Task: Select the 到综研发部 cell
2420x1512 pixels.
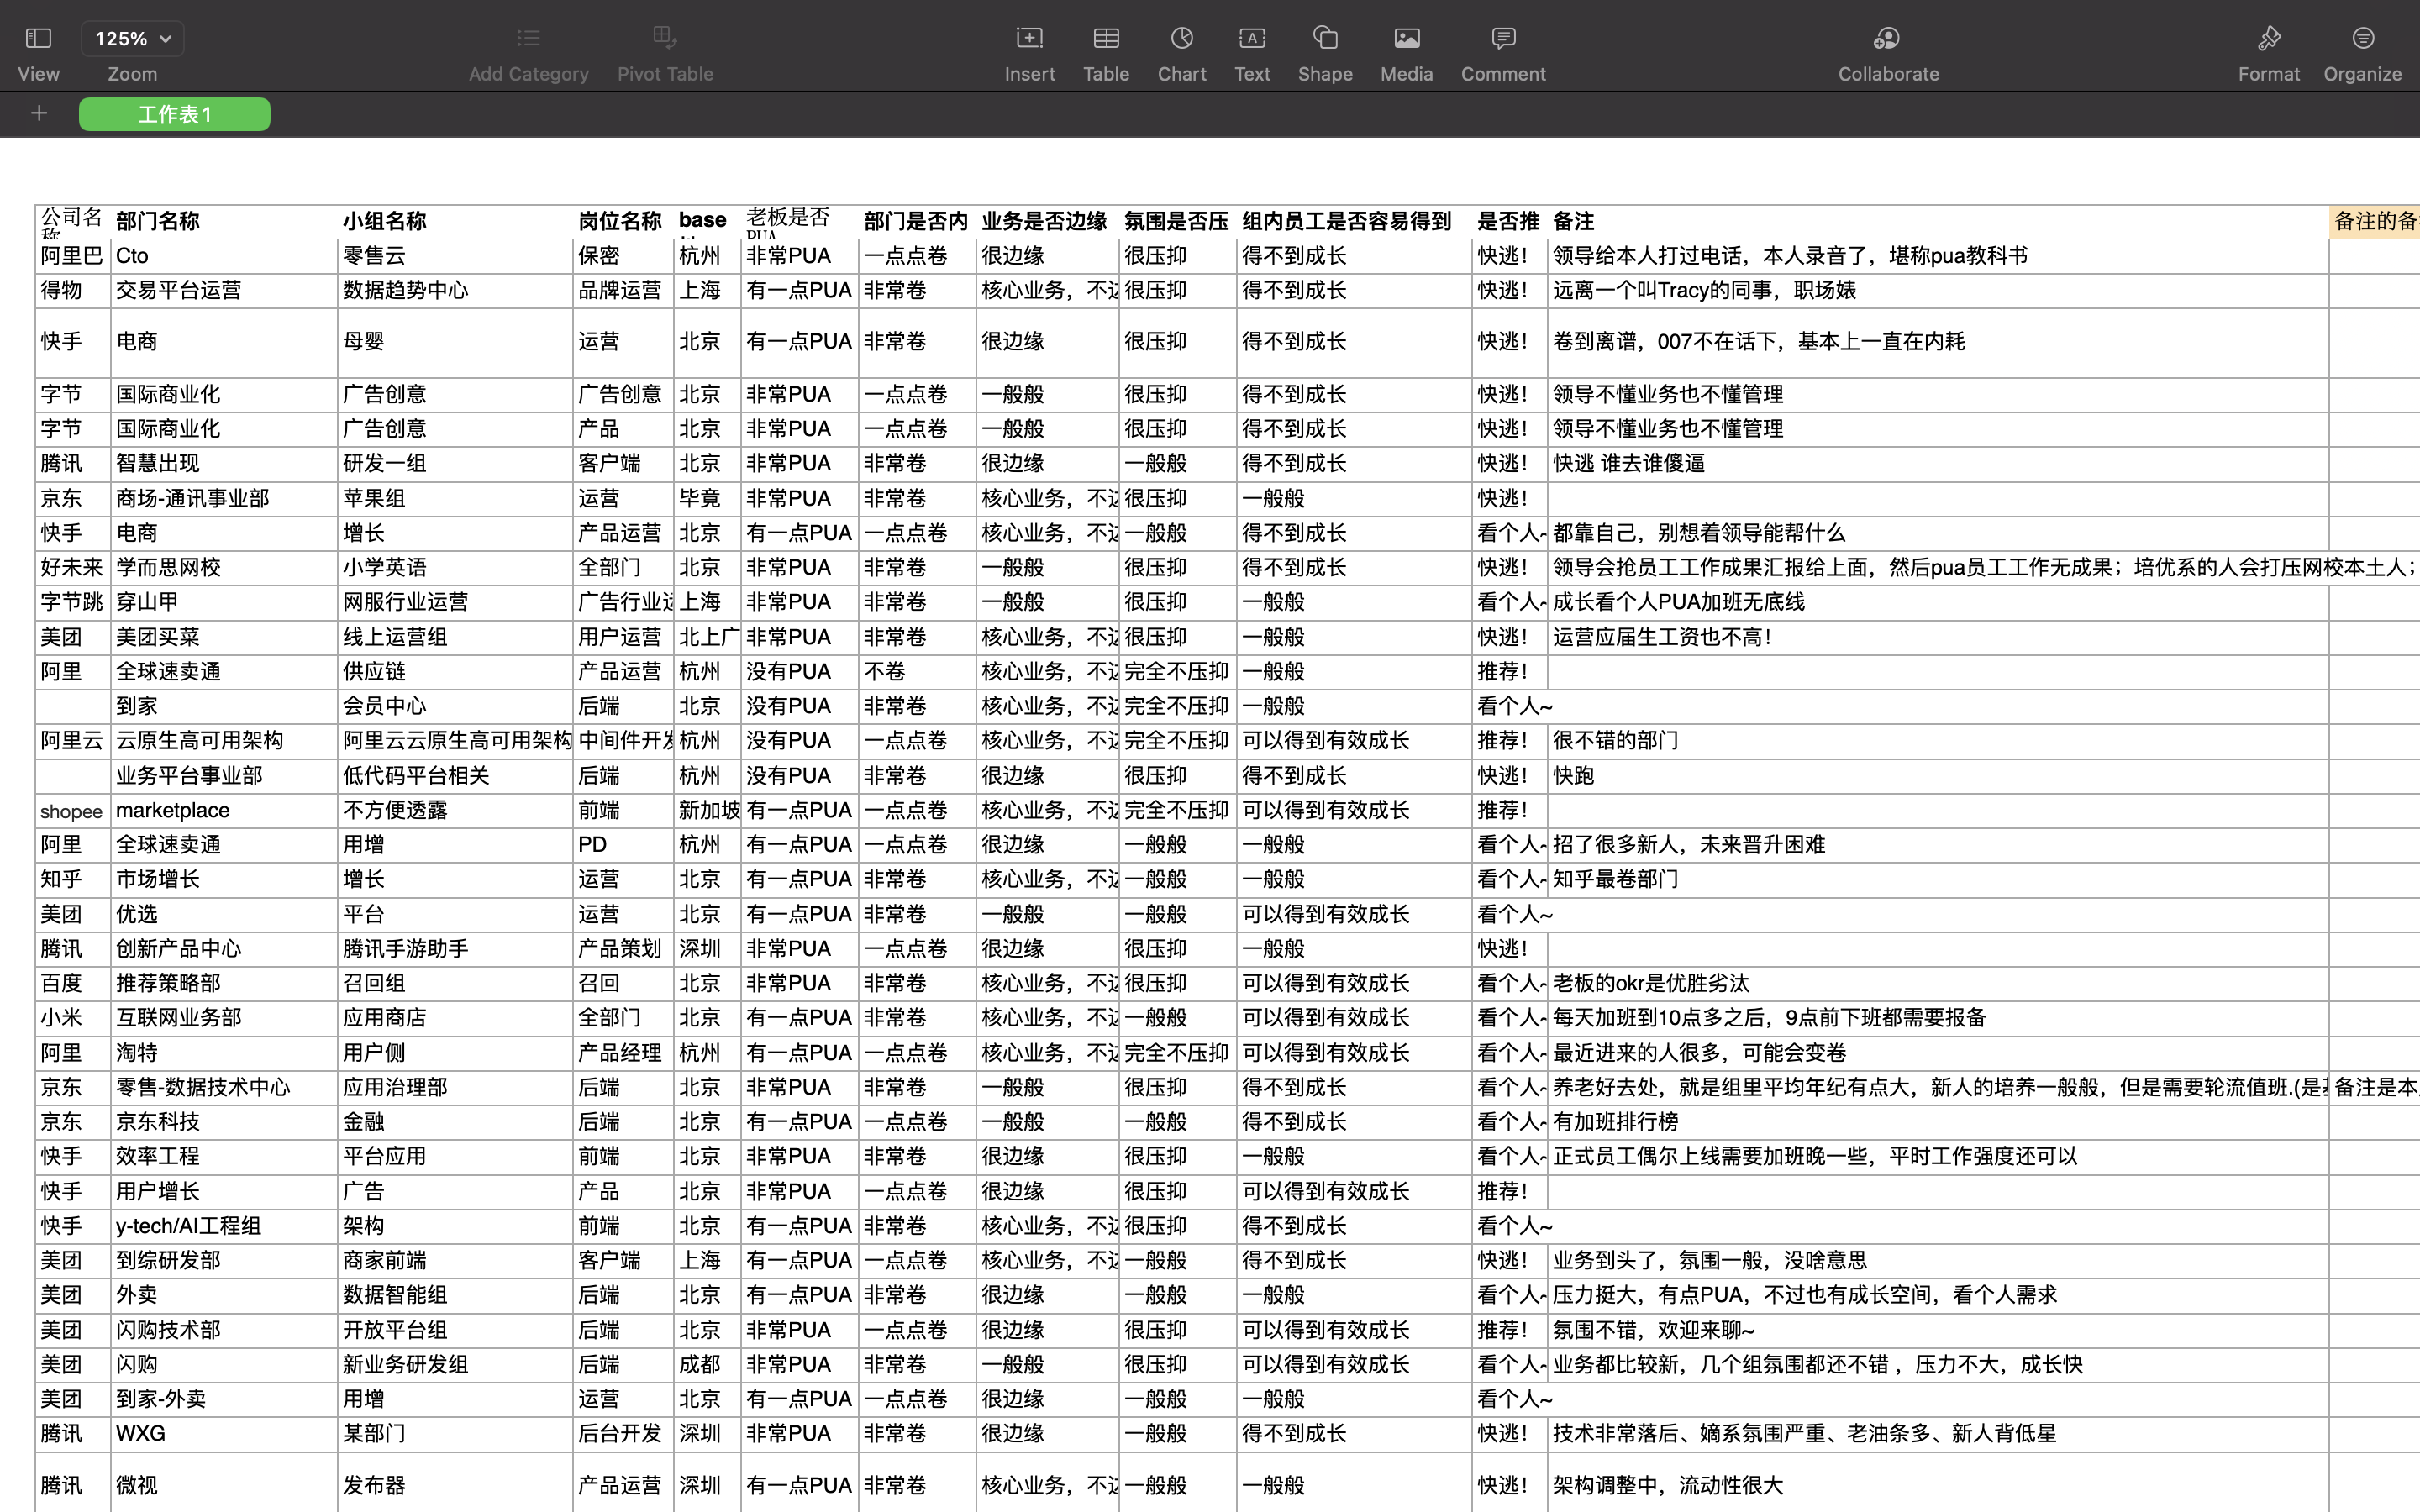Action: pyautogui.click(x=224, y=1261)
